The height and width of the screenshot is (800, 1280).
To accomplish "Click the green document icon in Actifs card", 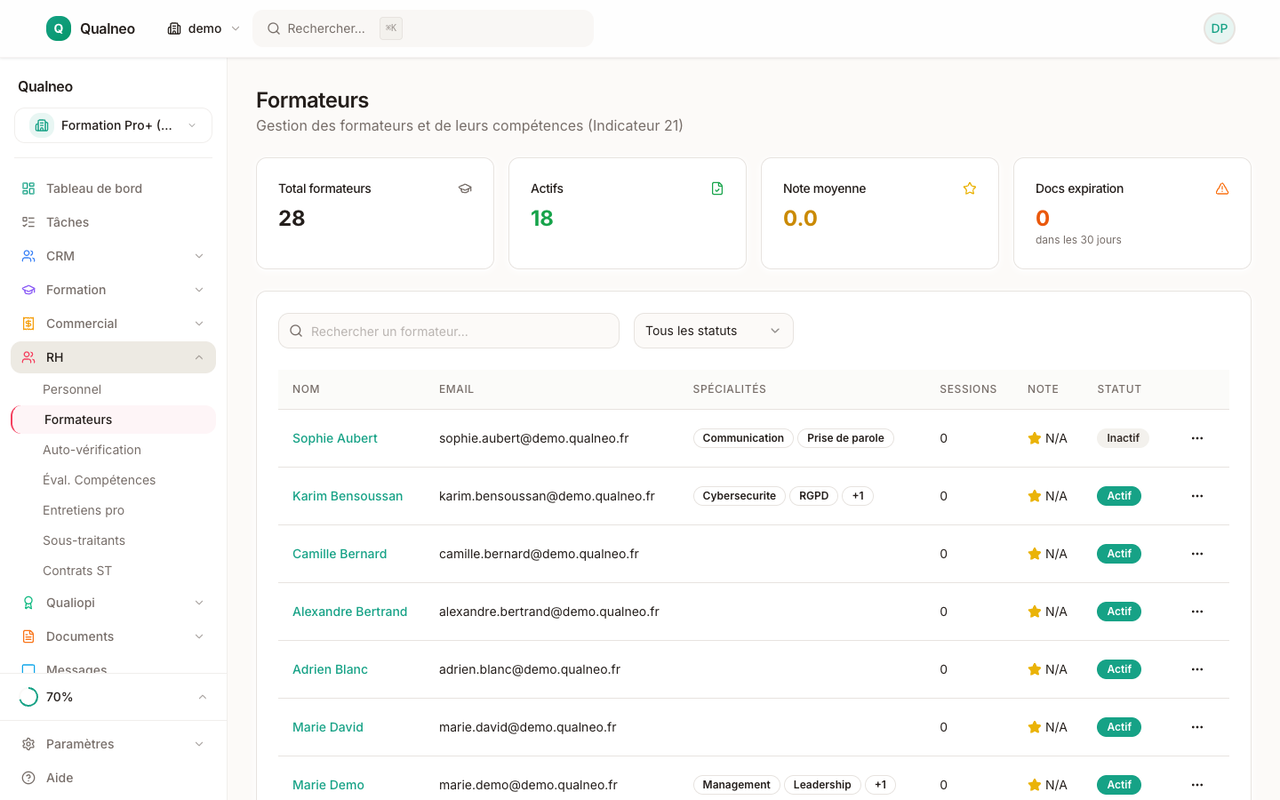I will click(717, 189).
